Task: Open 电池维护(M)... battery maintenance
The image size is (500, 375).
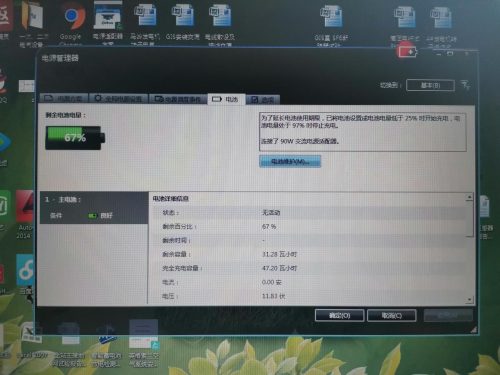Action: 290,162
